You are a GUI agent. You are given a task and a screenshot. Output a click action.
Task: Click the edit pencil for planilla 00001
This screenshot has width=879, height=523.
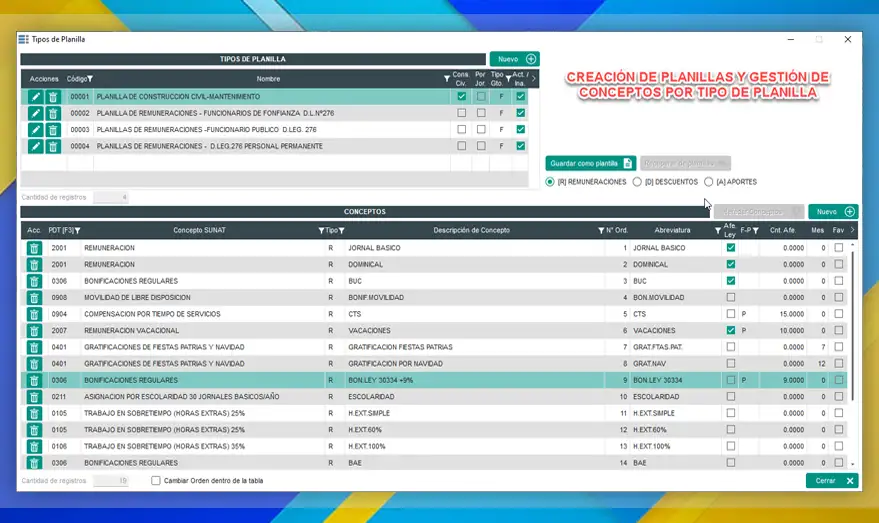(36, 97)
